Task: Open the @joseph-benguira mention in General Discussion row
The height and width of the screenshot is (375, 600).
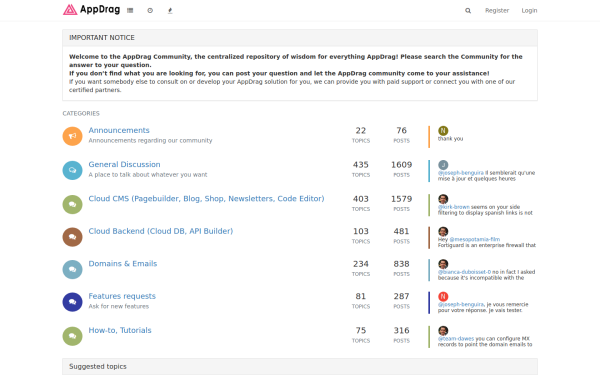Action: click(x=461, y=173)
